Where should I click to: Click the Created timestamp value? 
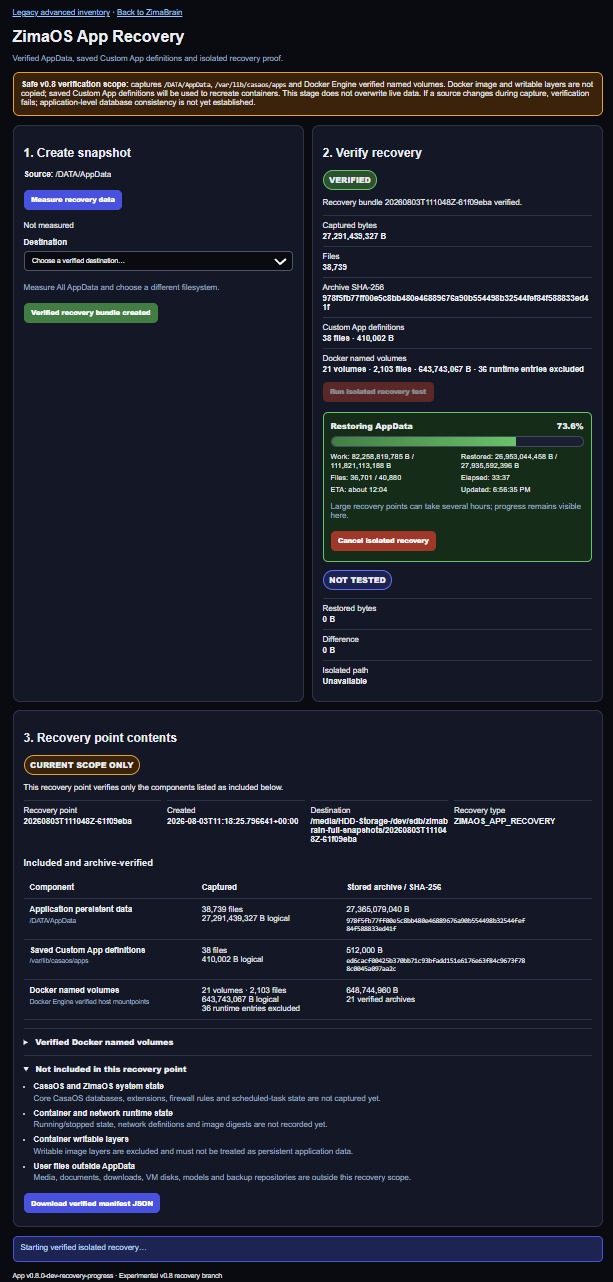click(x=233, y=821)
